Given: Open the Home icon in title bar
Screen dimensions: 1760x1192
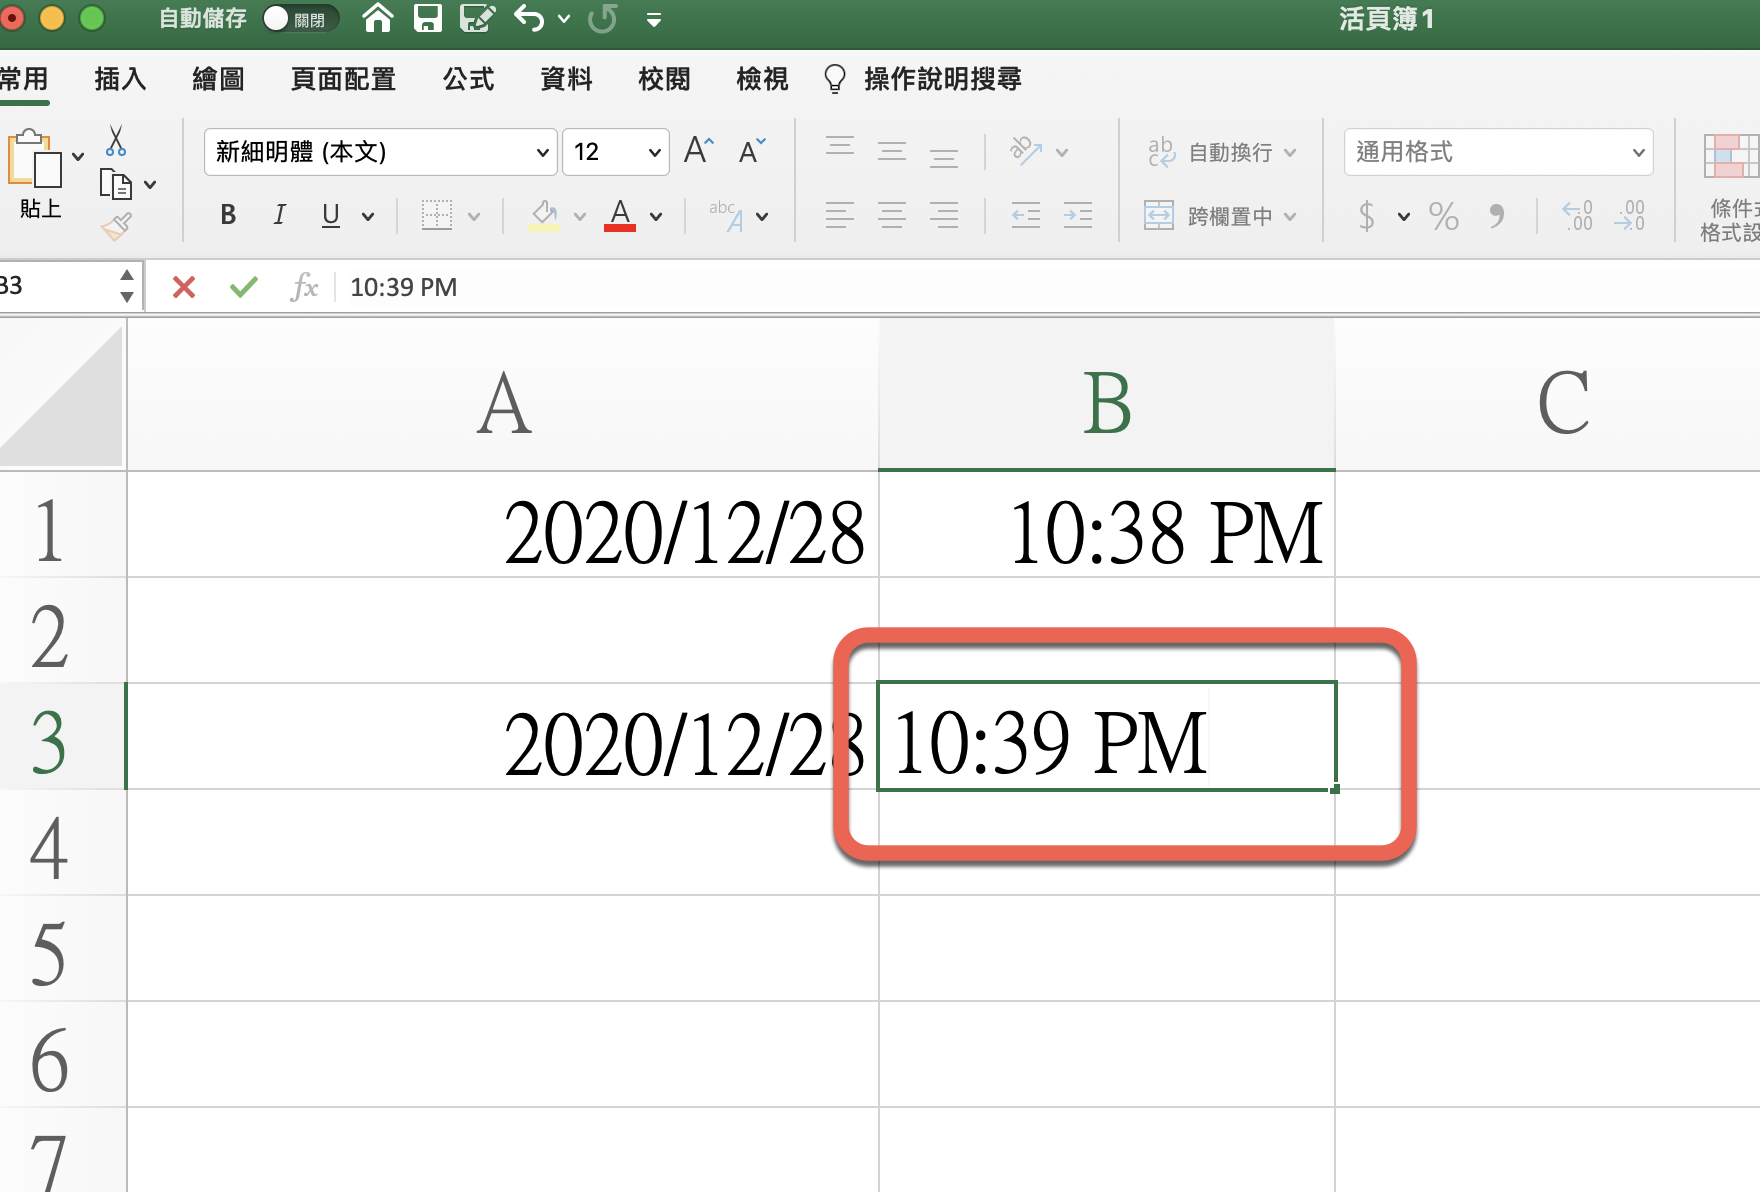Looking at the screenshot, I should tap(377, 18).
